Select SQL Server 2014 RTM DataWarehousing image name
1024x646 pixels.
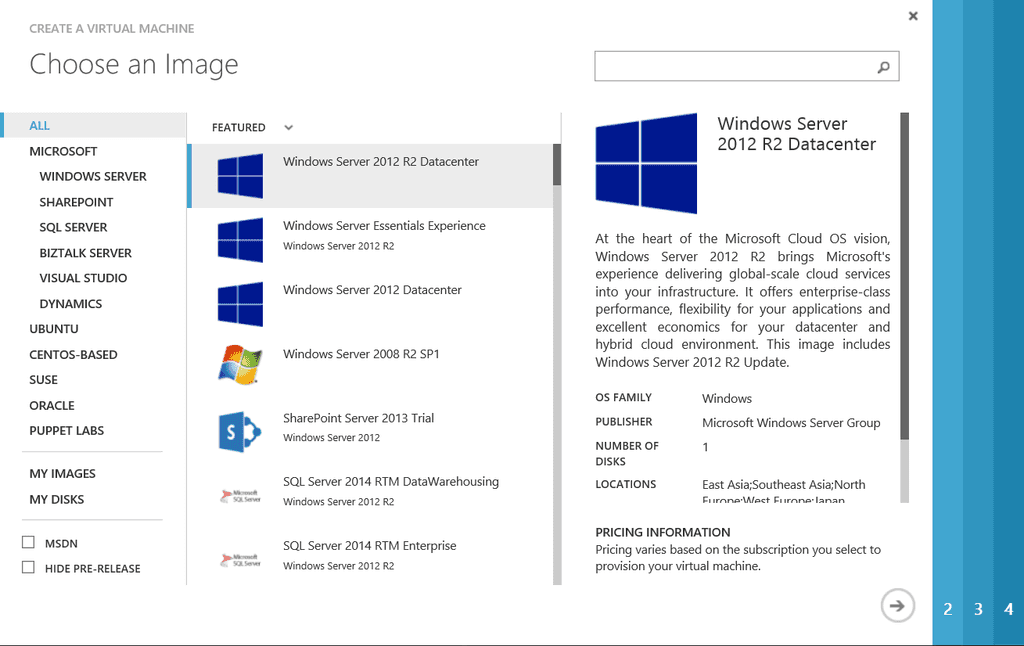pos(391,481)
